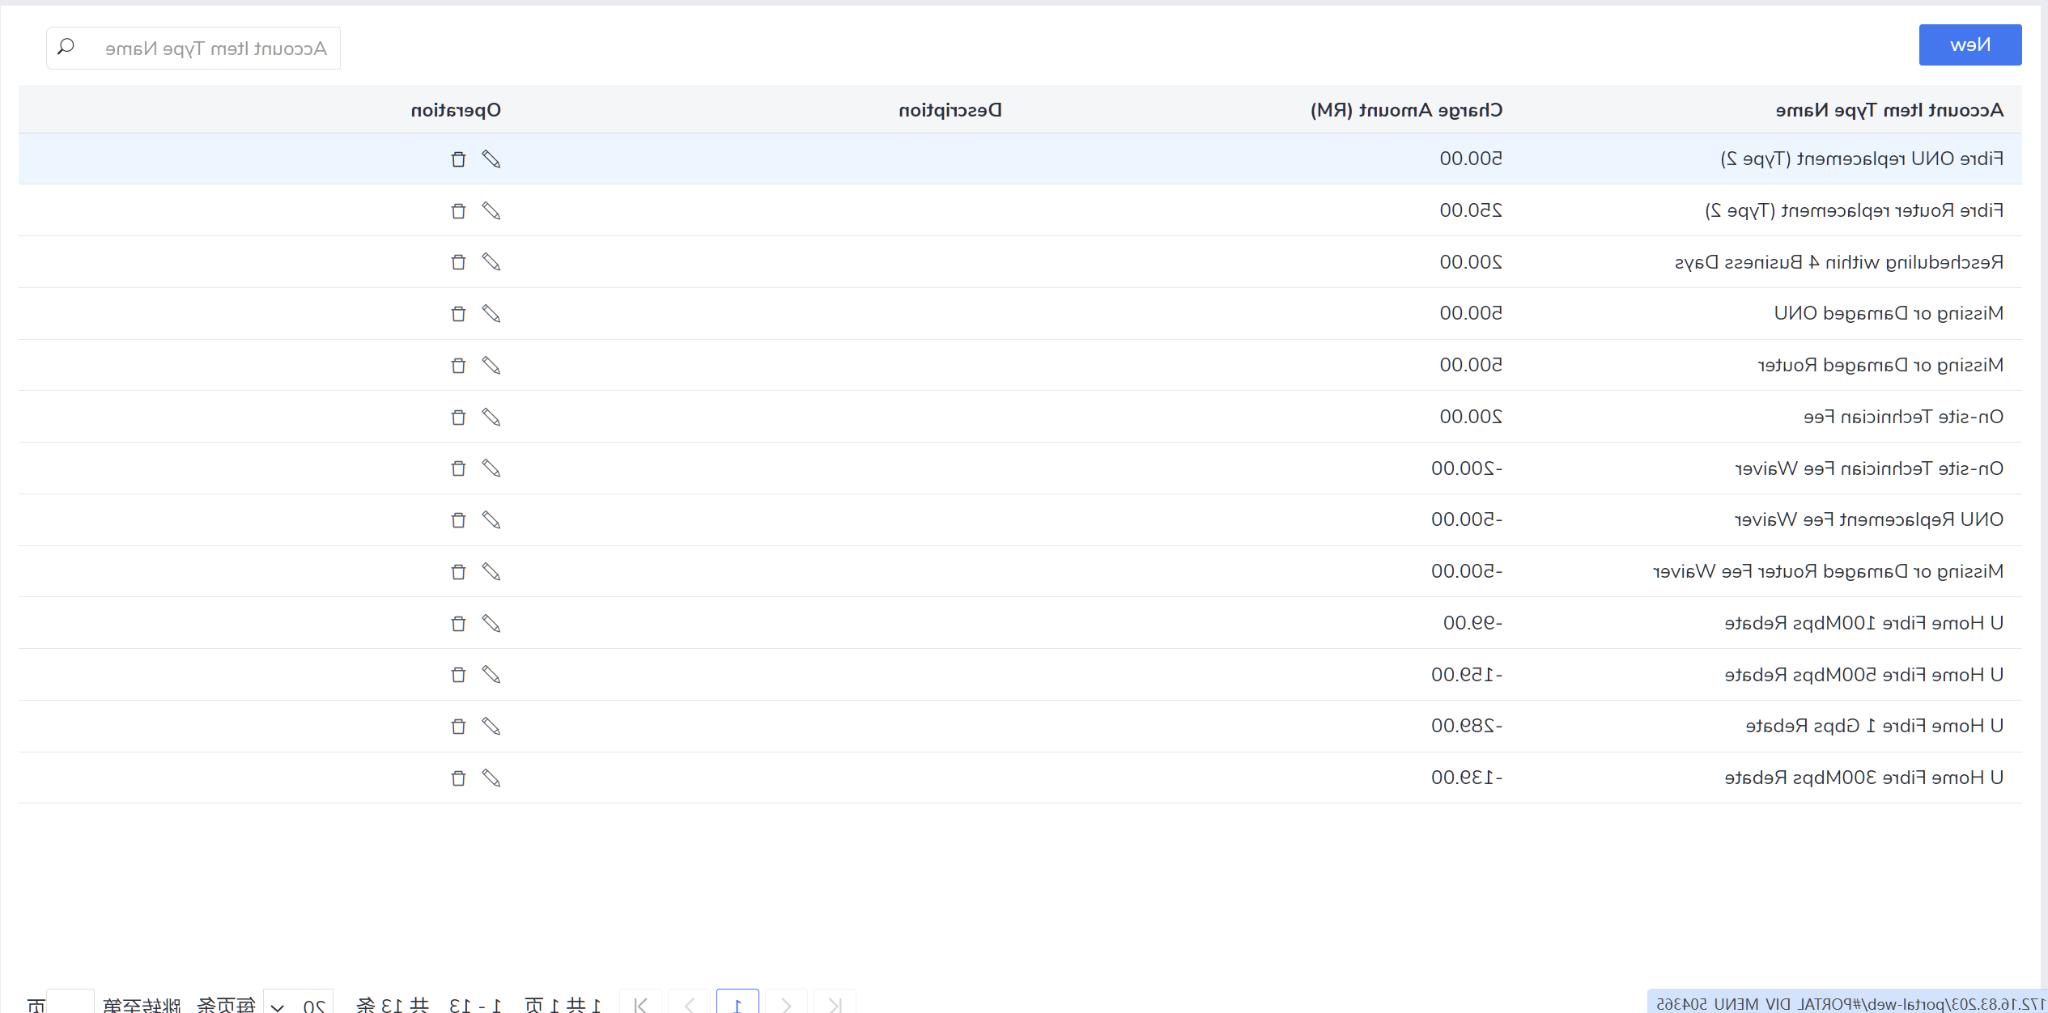Select the ONU Replacement Fee Waiver name
2048x1013 pixels.
[1869, 520]
